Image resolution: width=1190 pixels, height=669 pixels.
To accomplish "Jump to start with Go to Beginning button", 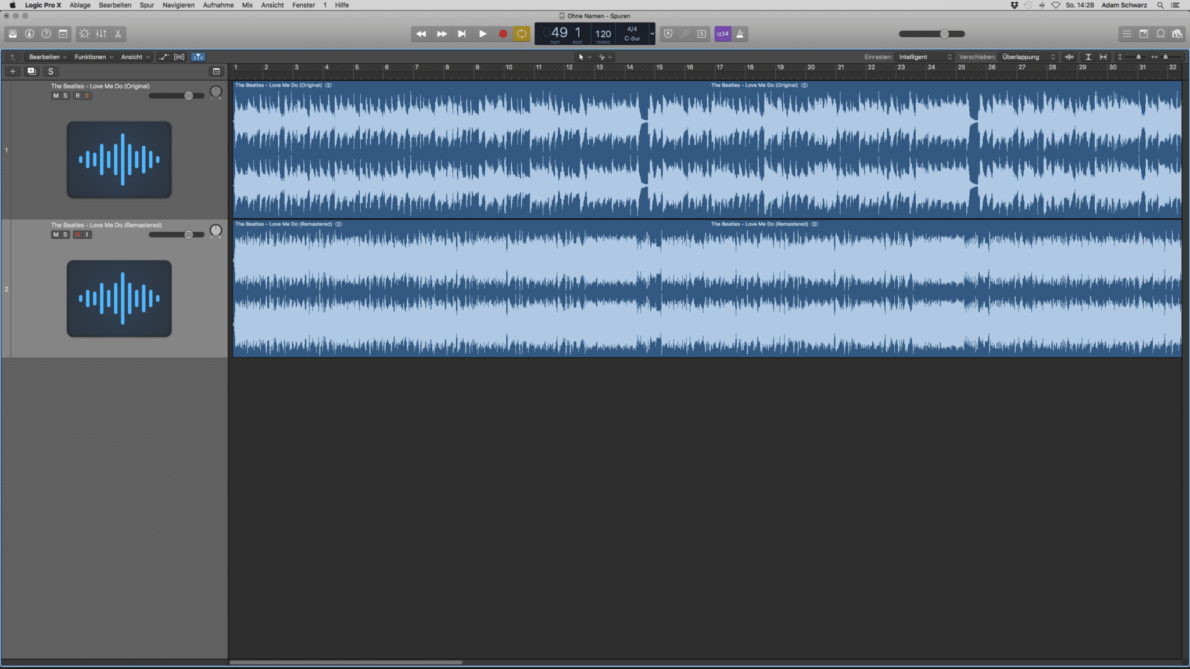I will (x=461, y=34).
